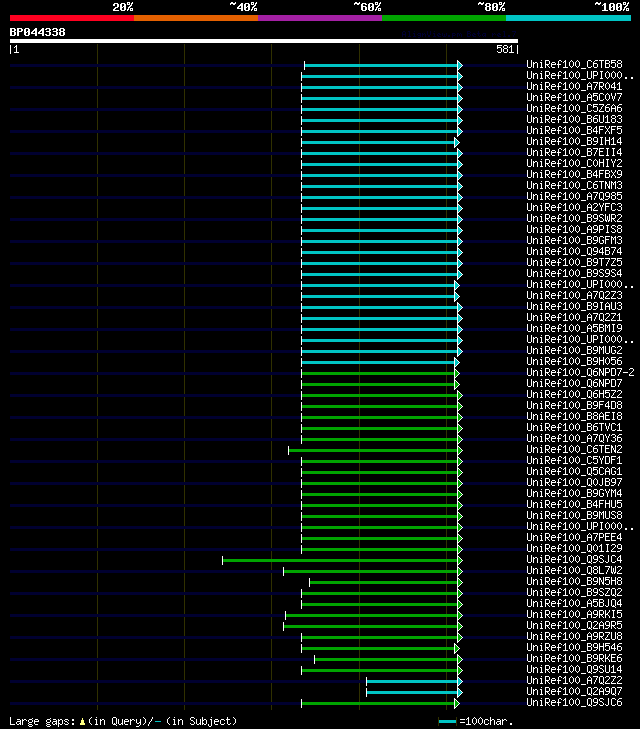The height and width of the screenshot is (729, 640).
Task: Click hit name UniRef100_A9RKI5
Action: 574,615
